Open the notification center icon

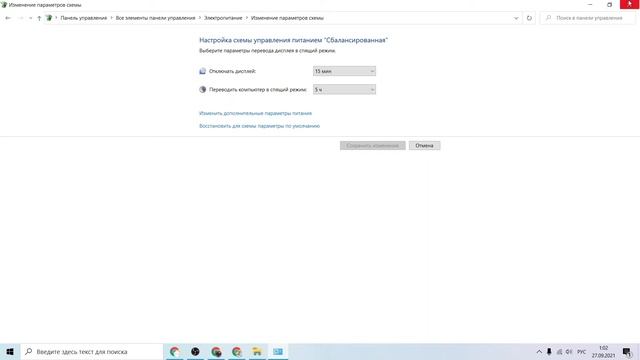627,352
